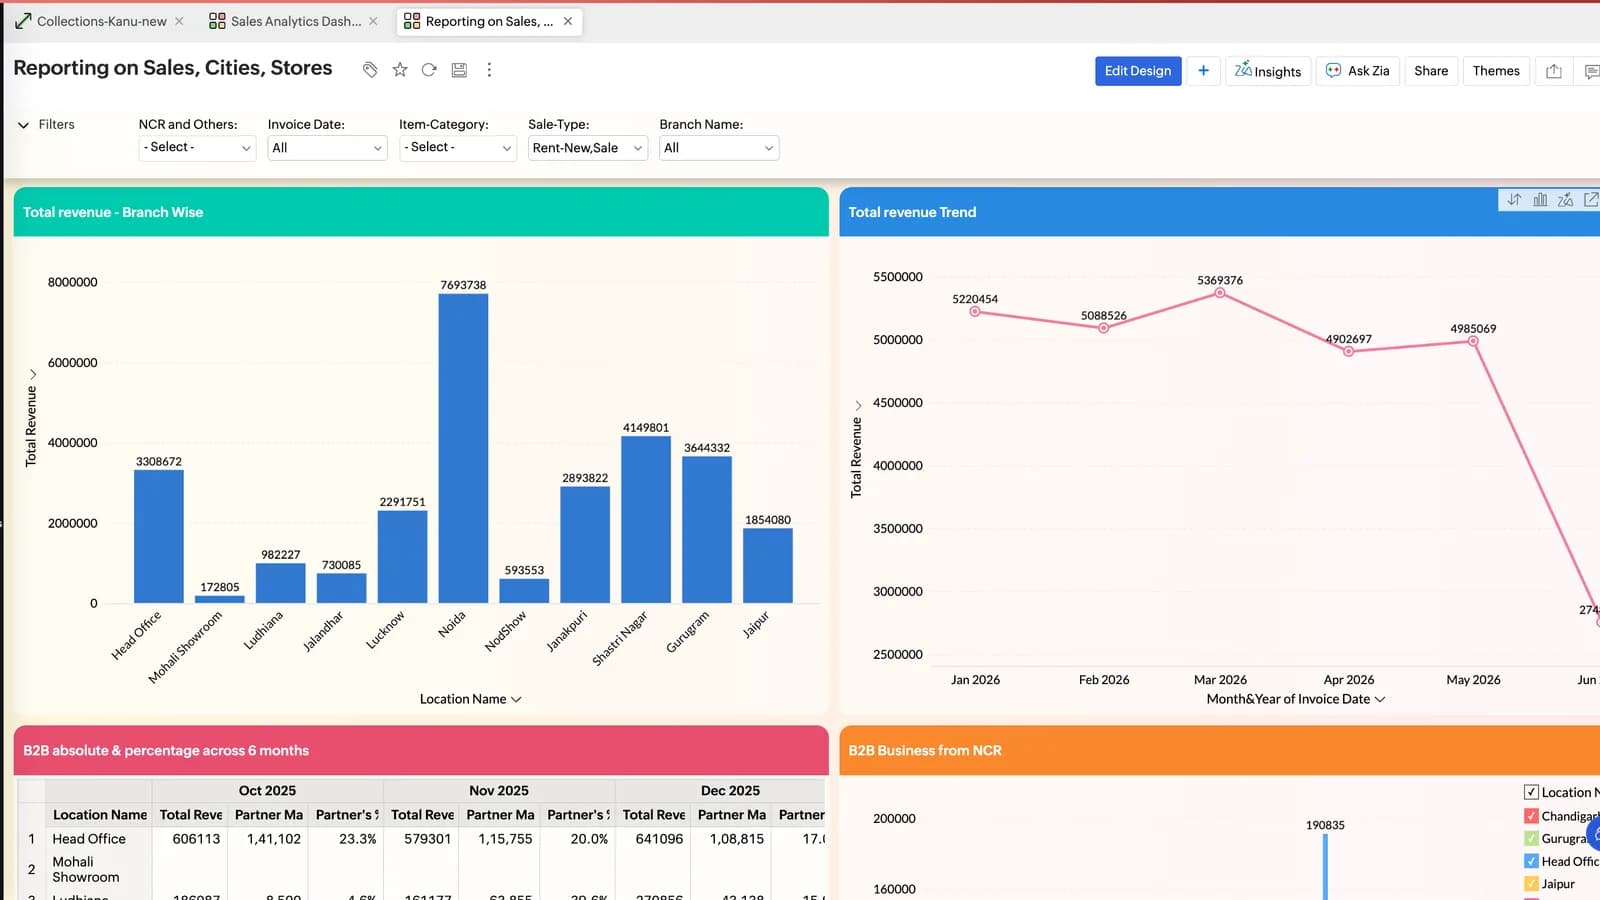1600x900 pixels.
Task: Click the Ask Zia button
Action: tap(1358, 71)
